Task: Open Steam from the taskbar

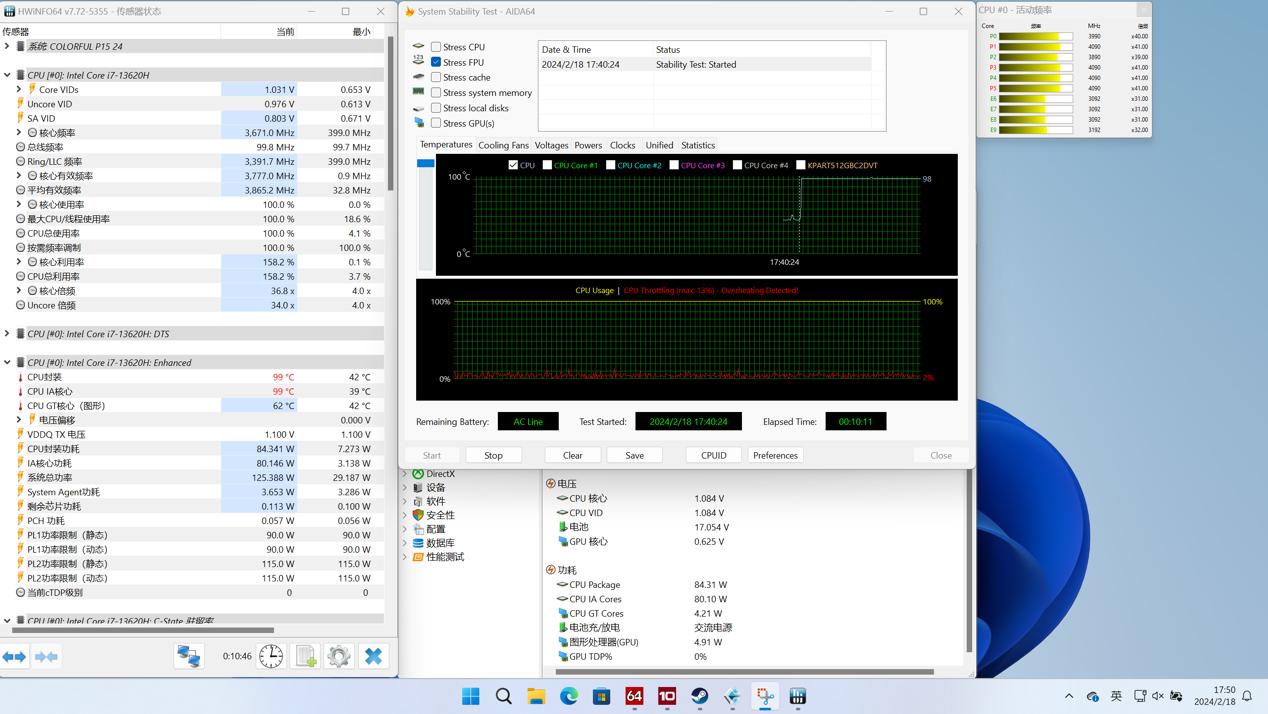Action: 699,696
